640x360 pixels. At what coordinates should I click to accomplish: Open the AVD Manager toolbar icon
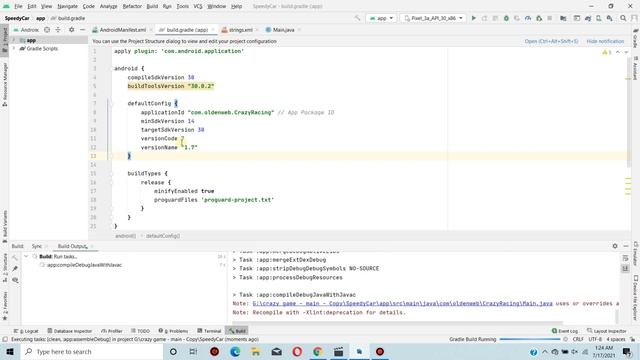click(x=598, y=18)
